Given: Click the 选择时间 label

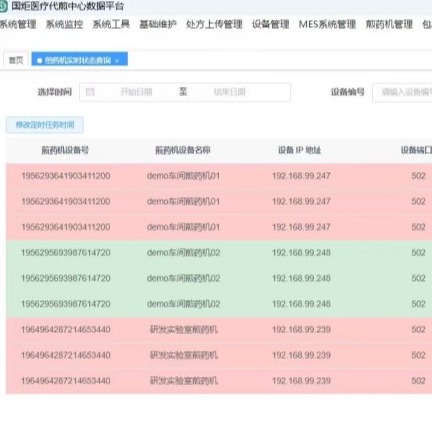Looking at the screenshot, I should tap(55, 92).
